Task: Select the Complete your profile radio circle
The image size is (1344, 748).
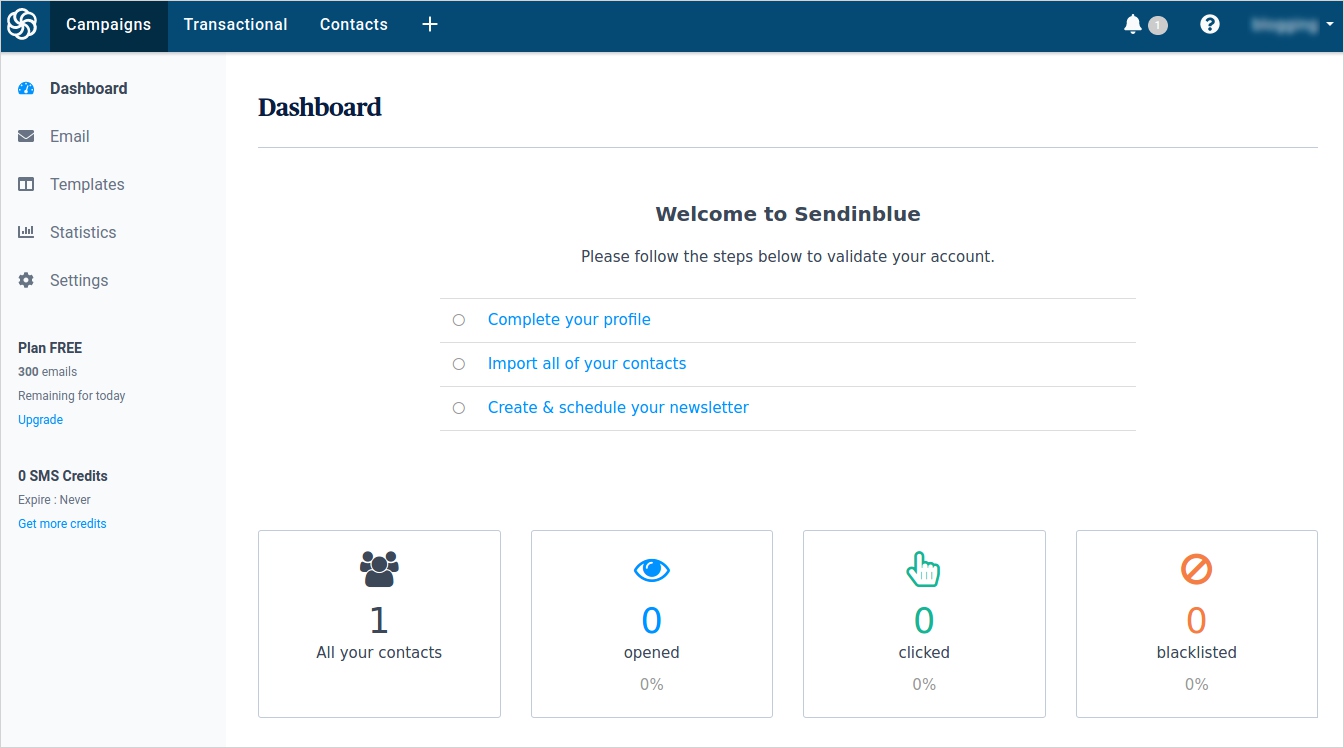Action: click(x=459, y=320)
